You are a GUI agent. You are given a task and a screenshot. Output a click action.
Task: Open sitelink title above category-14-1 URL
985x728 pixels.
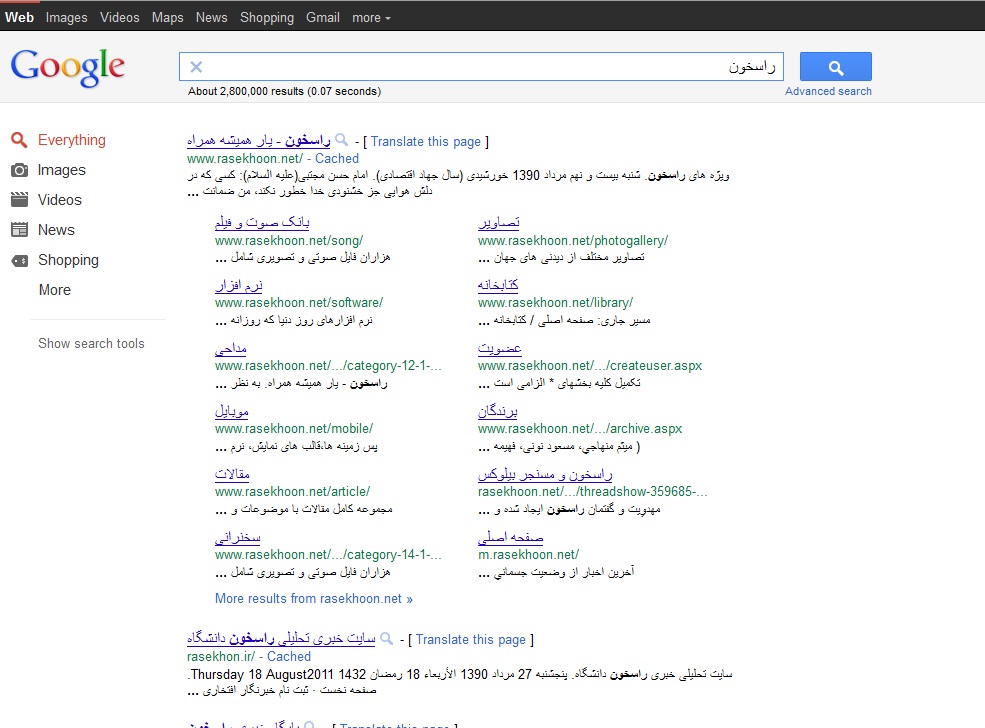click(237, 538)
